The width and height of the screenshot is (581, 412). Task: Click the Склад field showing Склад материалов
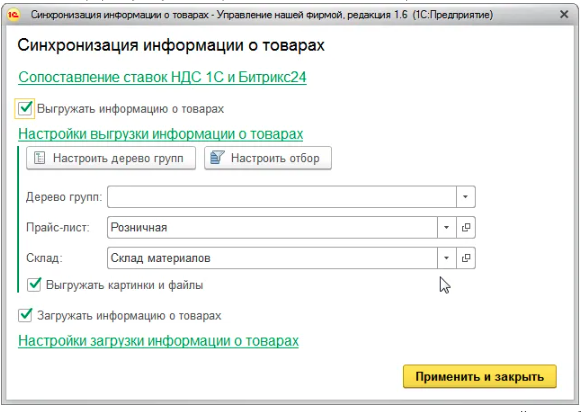272,258
